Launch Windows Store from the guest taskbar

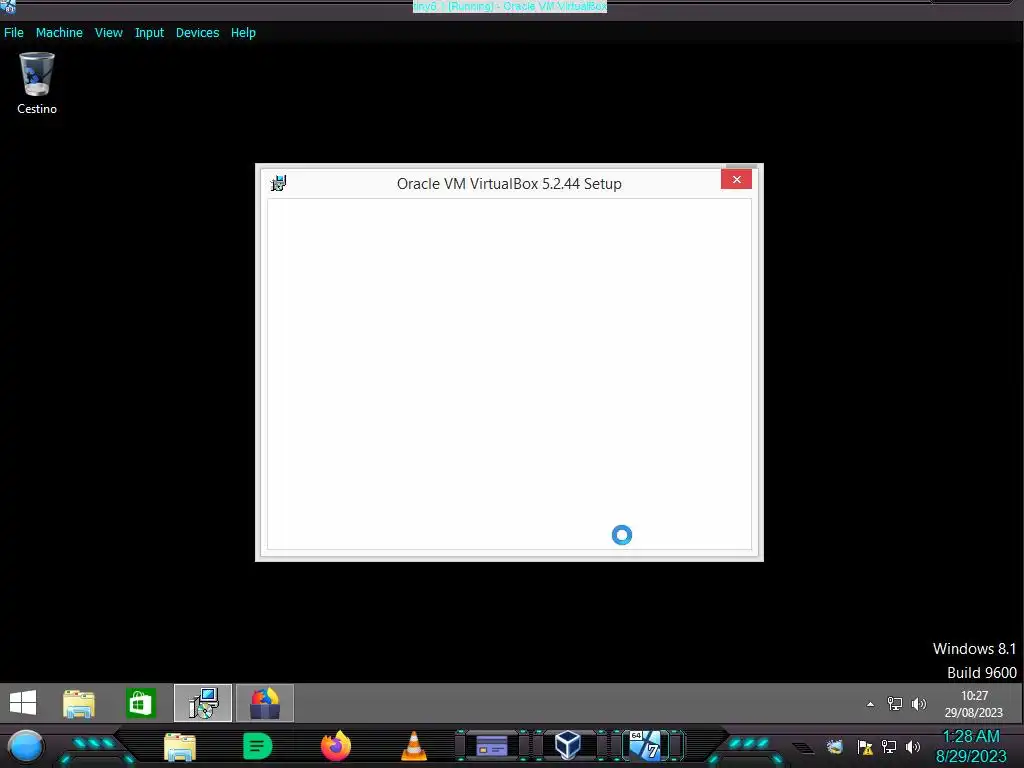point(141,703)
